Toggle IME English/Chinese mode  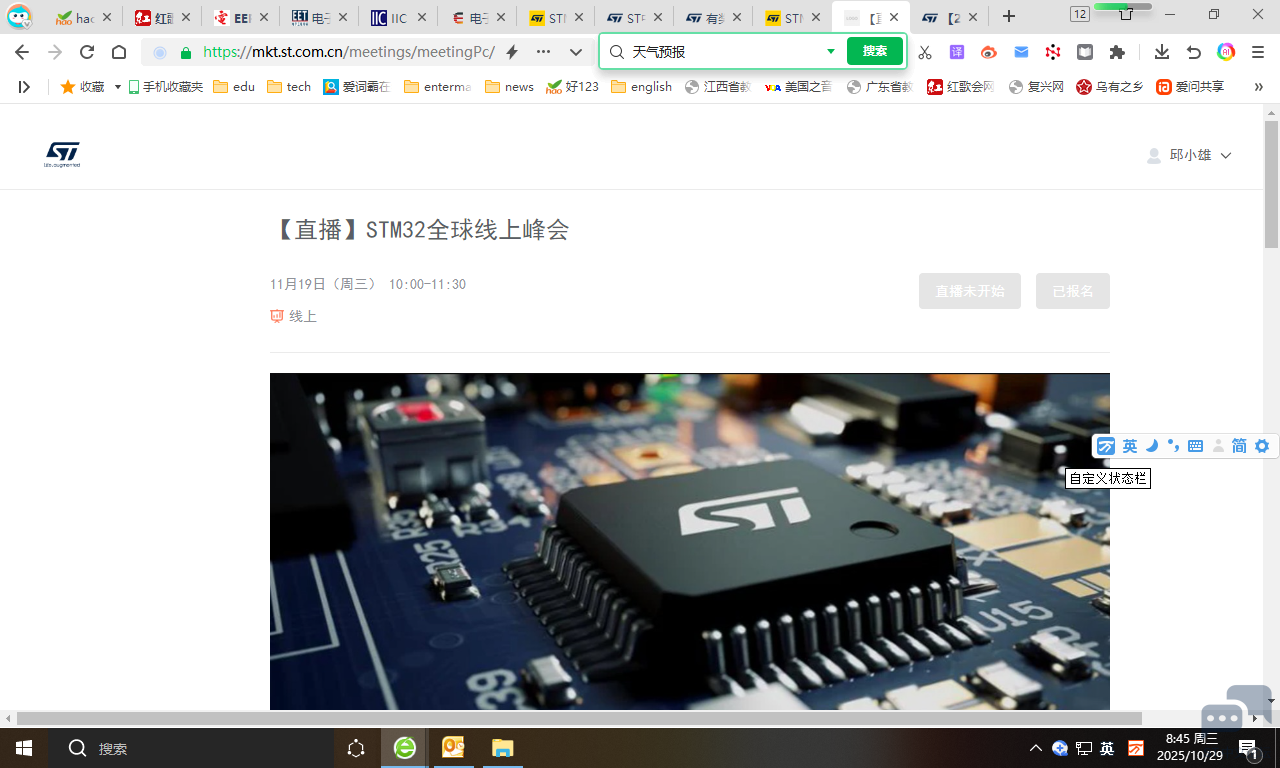pos(1129,446)
